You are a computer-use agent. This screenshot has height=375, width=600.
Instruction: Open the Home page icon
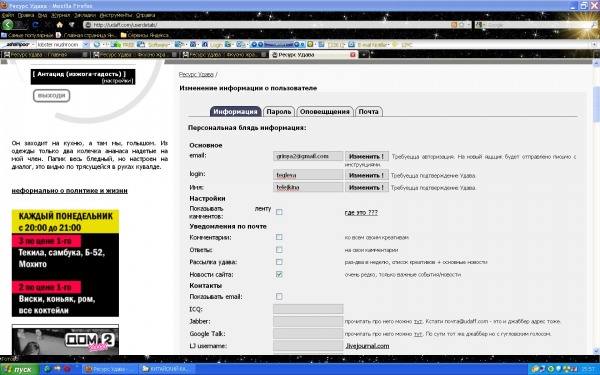coord(59,25)
